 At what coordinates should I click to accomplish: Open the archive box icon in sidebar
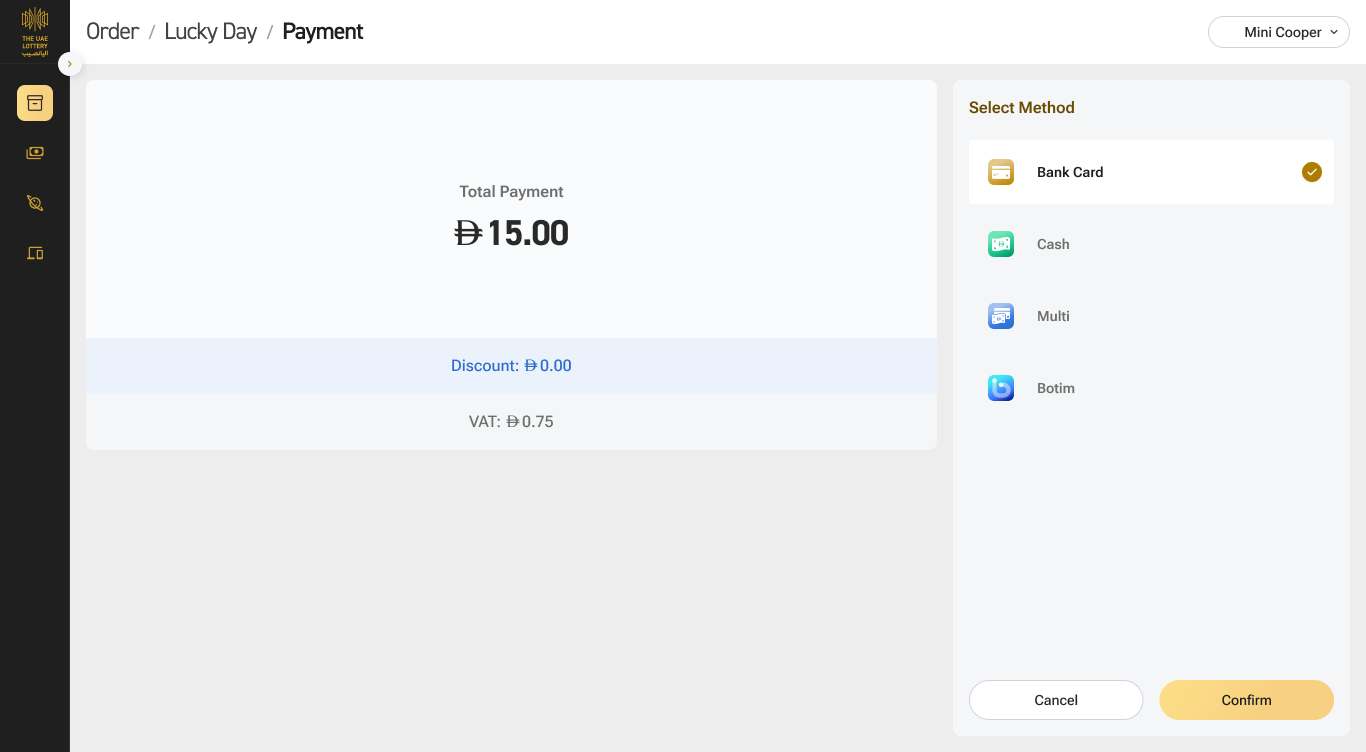pyautogui.click(x=35, y=103)
